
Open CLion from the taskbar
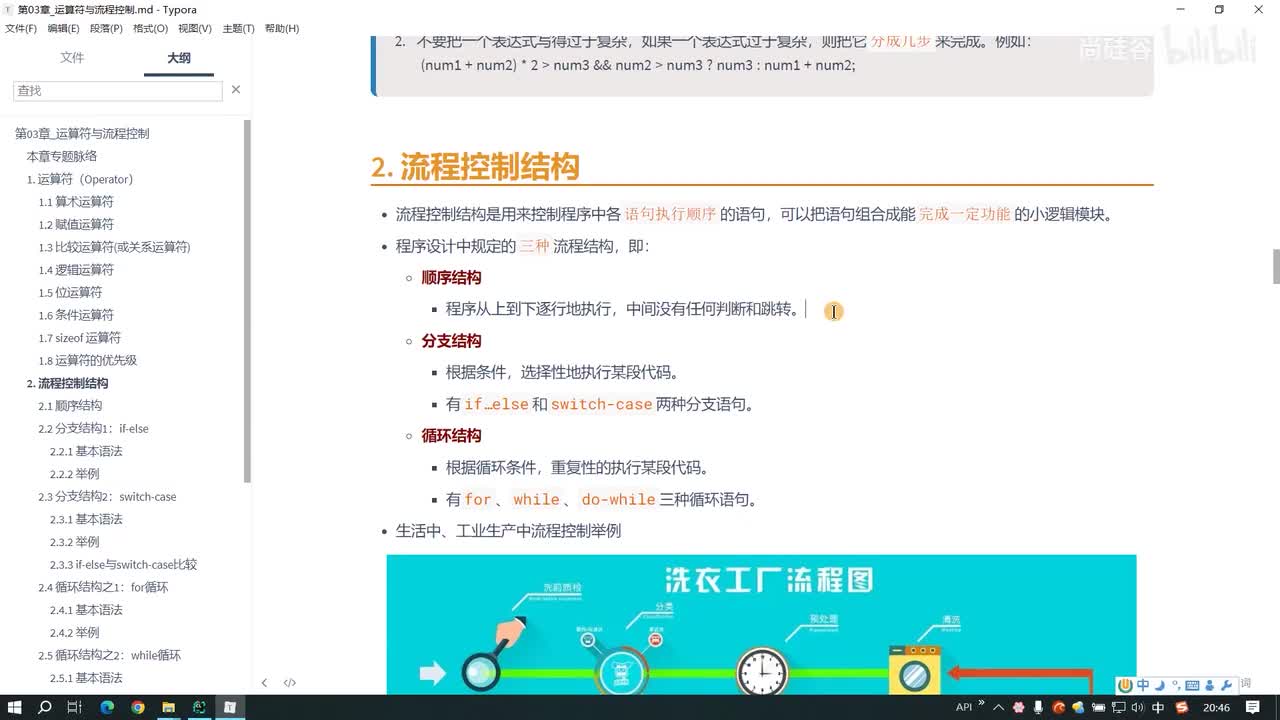point(199,707)
